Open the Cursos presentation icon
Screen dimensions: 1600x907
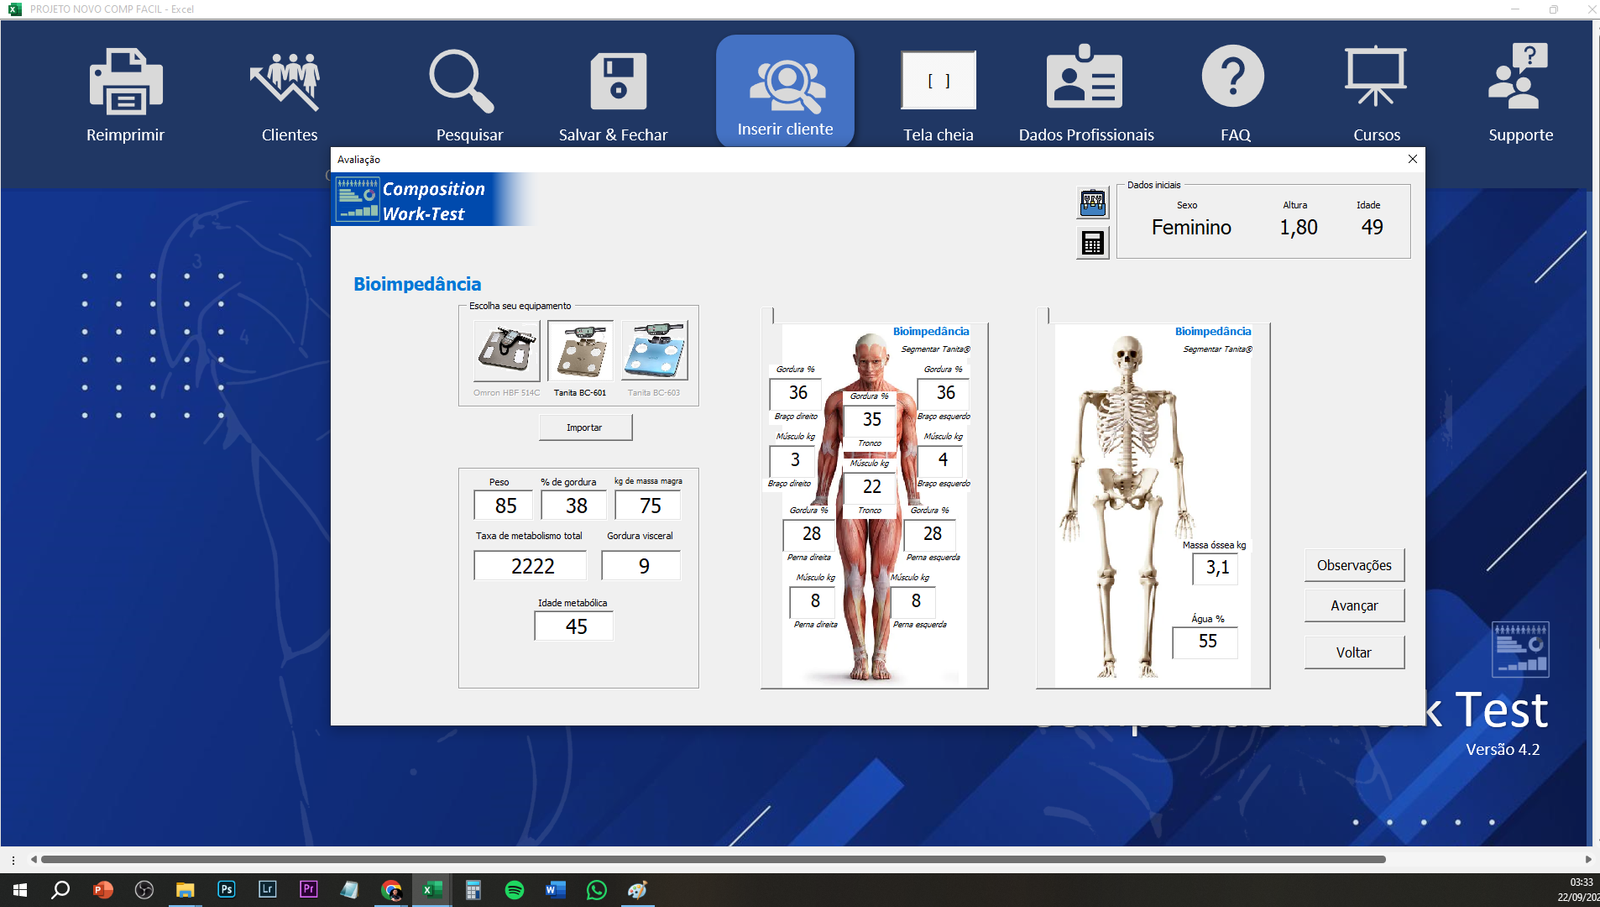pos(1376,78)
